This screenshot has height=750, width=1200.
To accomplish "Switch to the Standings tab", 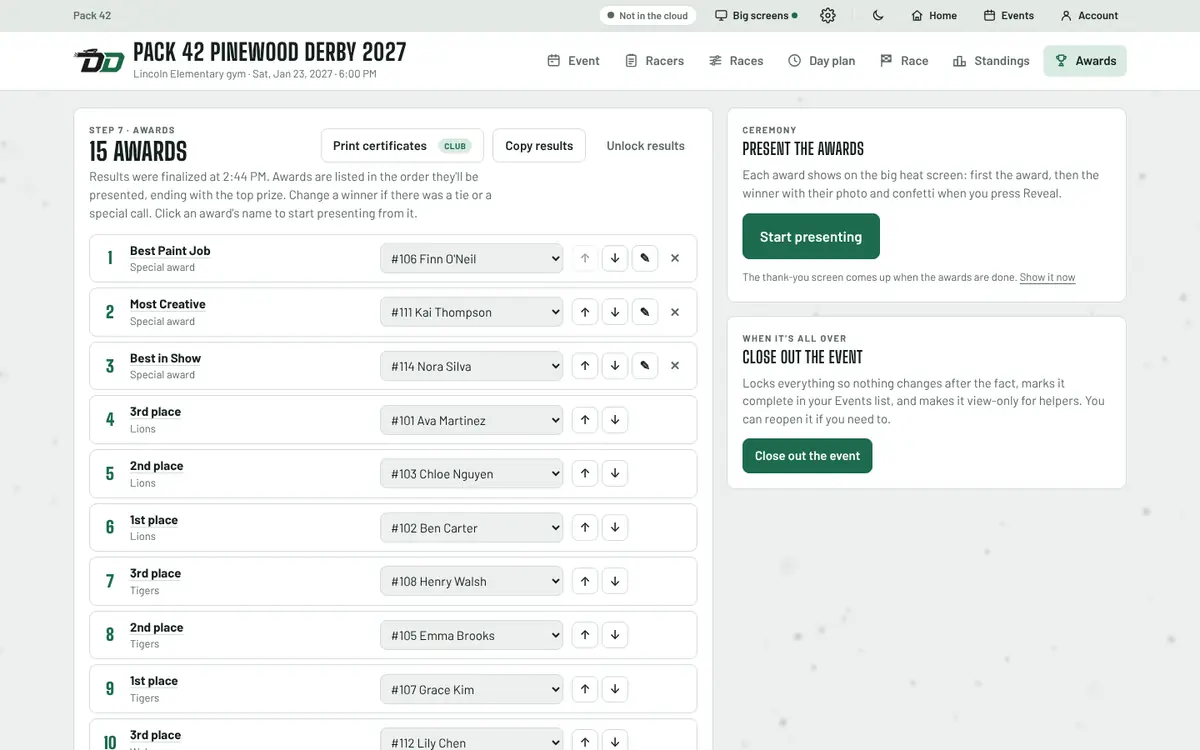I will [991, 61].
